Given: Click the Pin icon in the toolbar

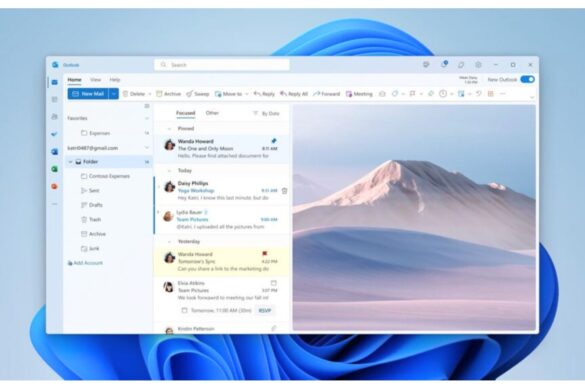Looking at the screenshot, I should 431,94.
